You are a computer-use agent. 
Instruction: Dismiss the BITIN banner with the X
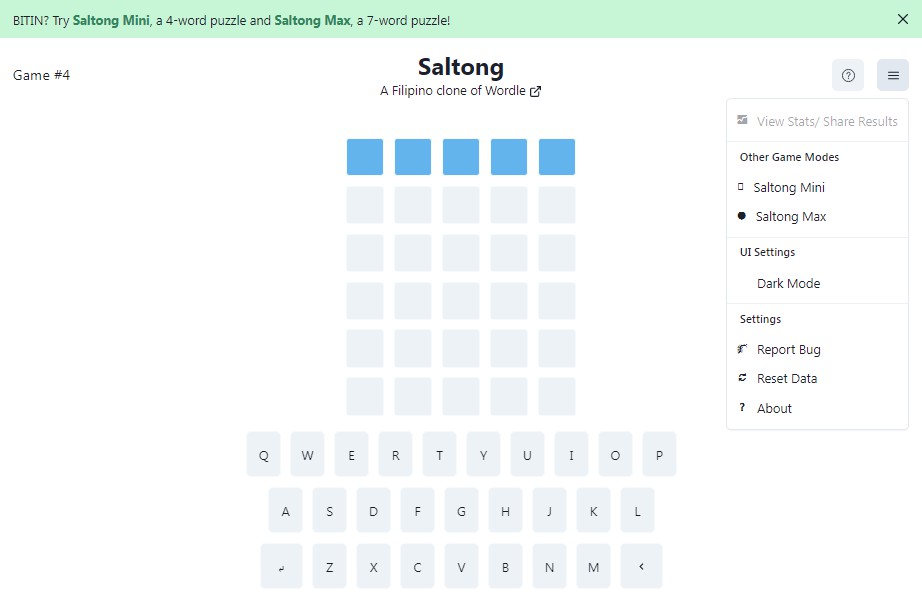[903, 18]
